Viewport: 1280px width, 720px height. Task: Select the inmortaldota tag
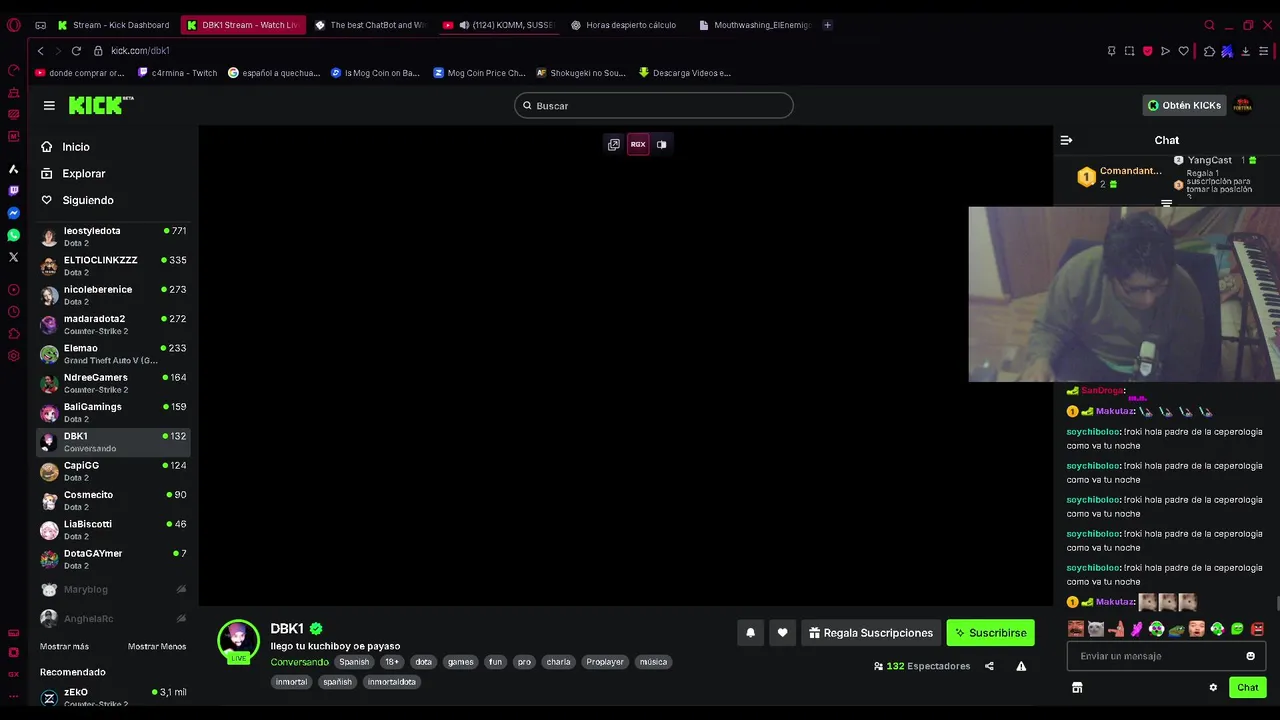coord(391,682)
